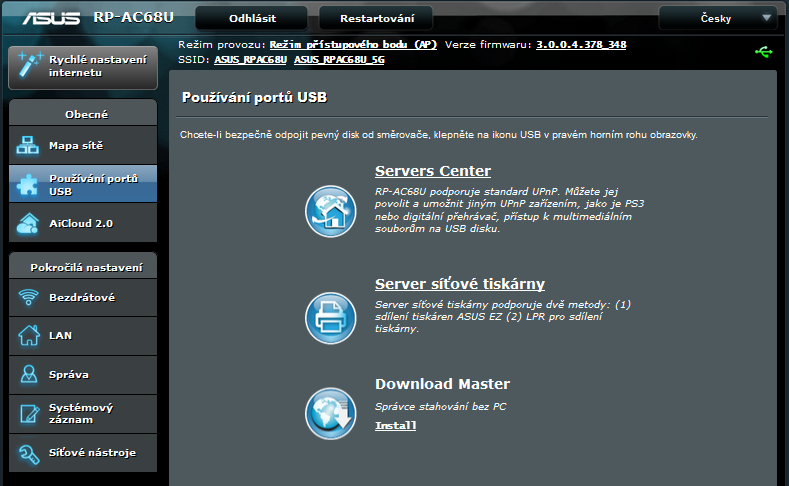Screen dimensions: 789x486
Task: Click the network printer server icon
Action: tap(331, 318)
